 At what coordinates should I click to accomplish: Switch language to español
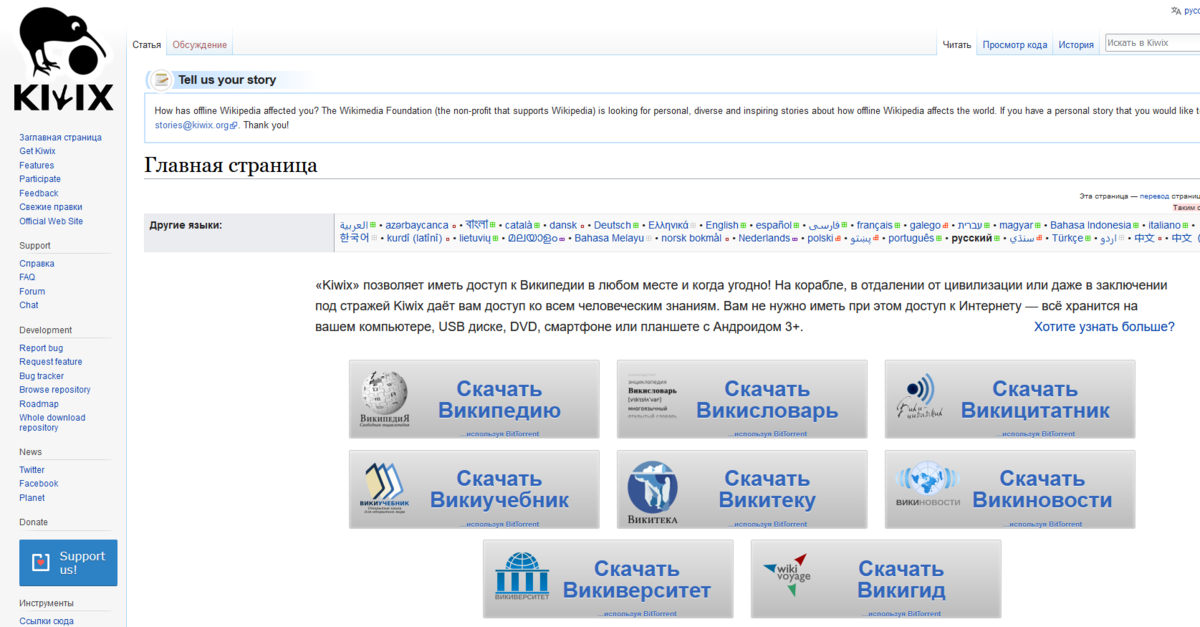(773, 225)
